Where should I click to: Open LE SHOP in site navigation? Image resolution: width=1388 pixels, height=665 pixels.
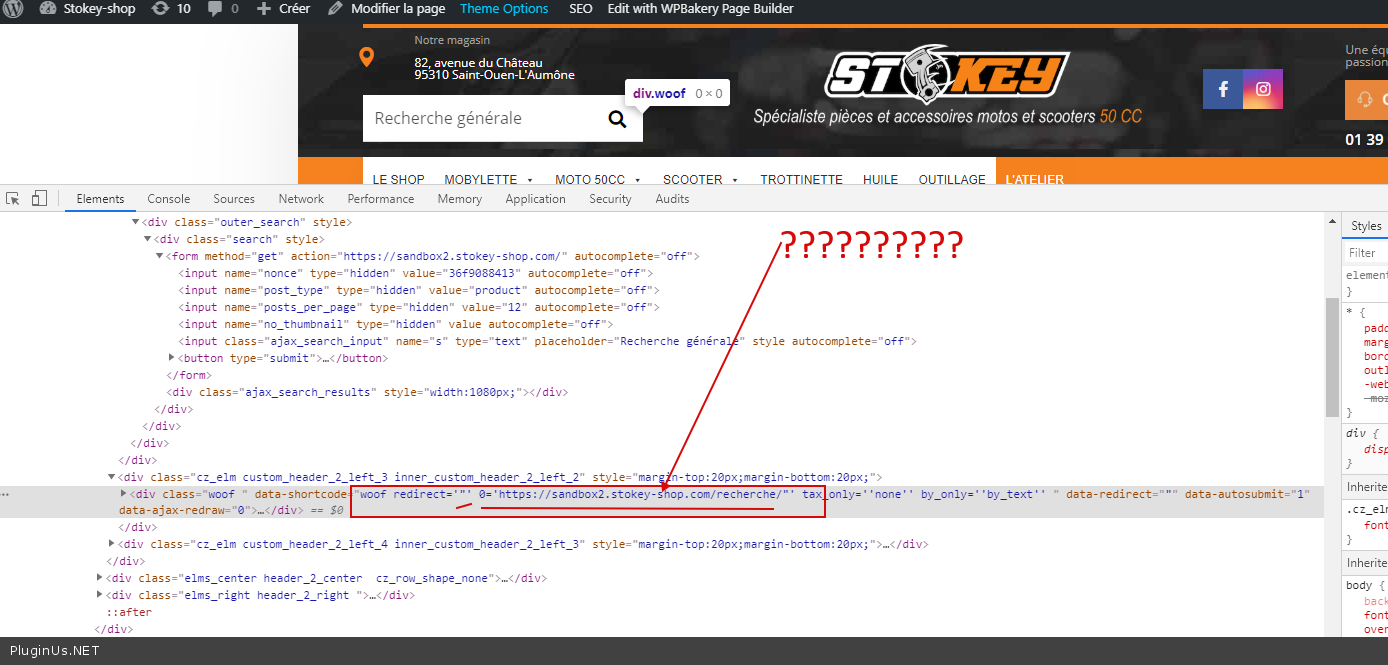point(398,180)
